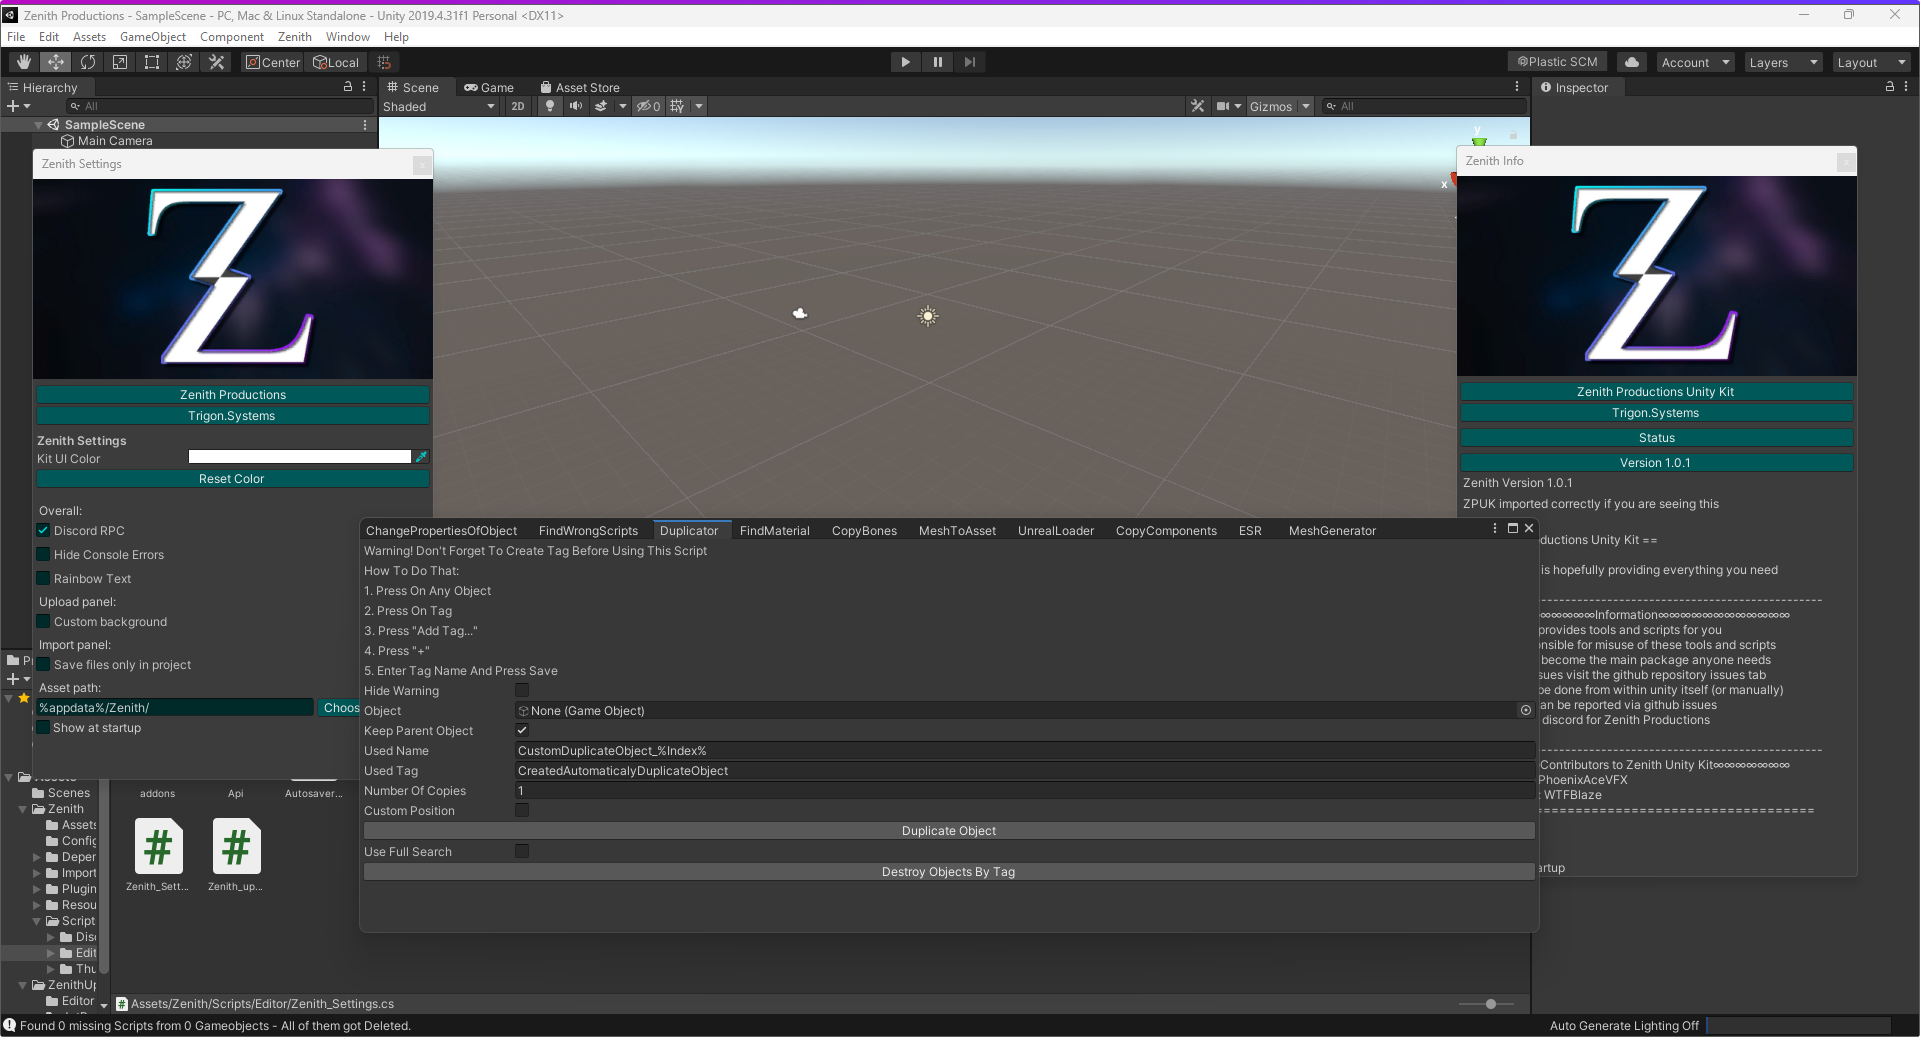Click the Duplicate Object button
Screen dimensions: 1920x1037
click(948, 831)
